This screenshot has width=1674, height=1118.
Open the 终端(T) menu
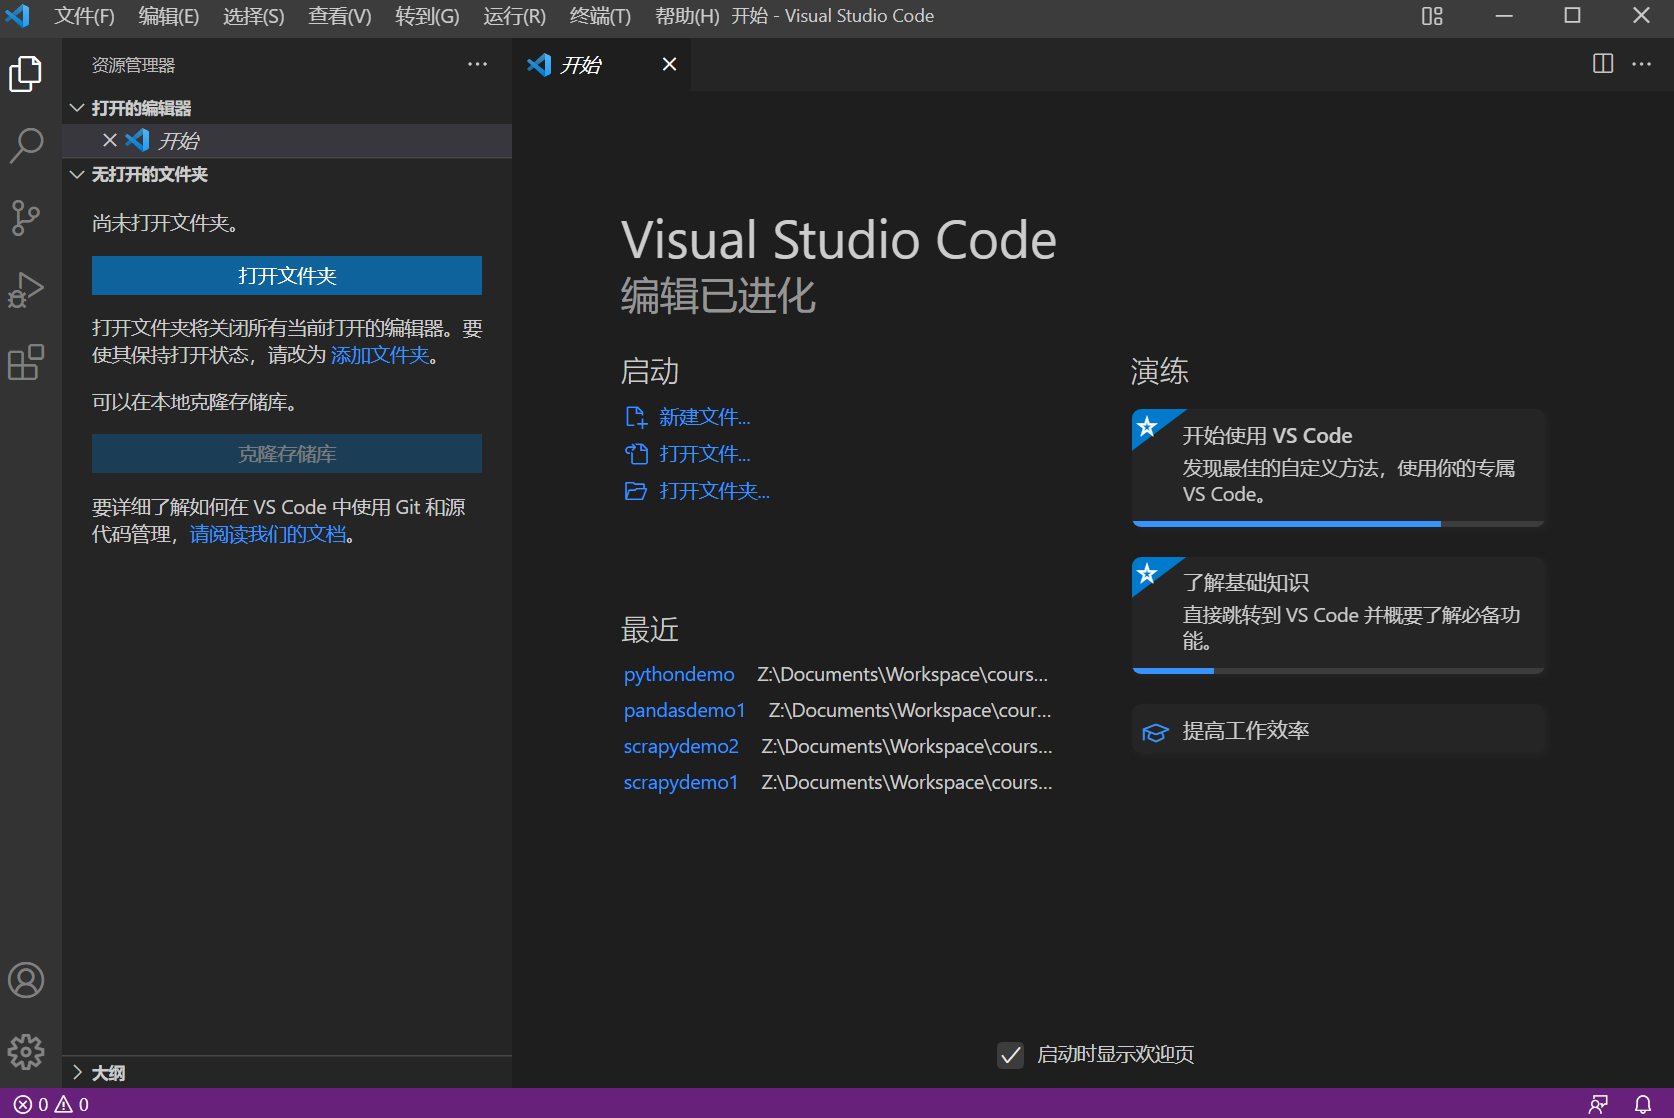(x=601, y=16)
